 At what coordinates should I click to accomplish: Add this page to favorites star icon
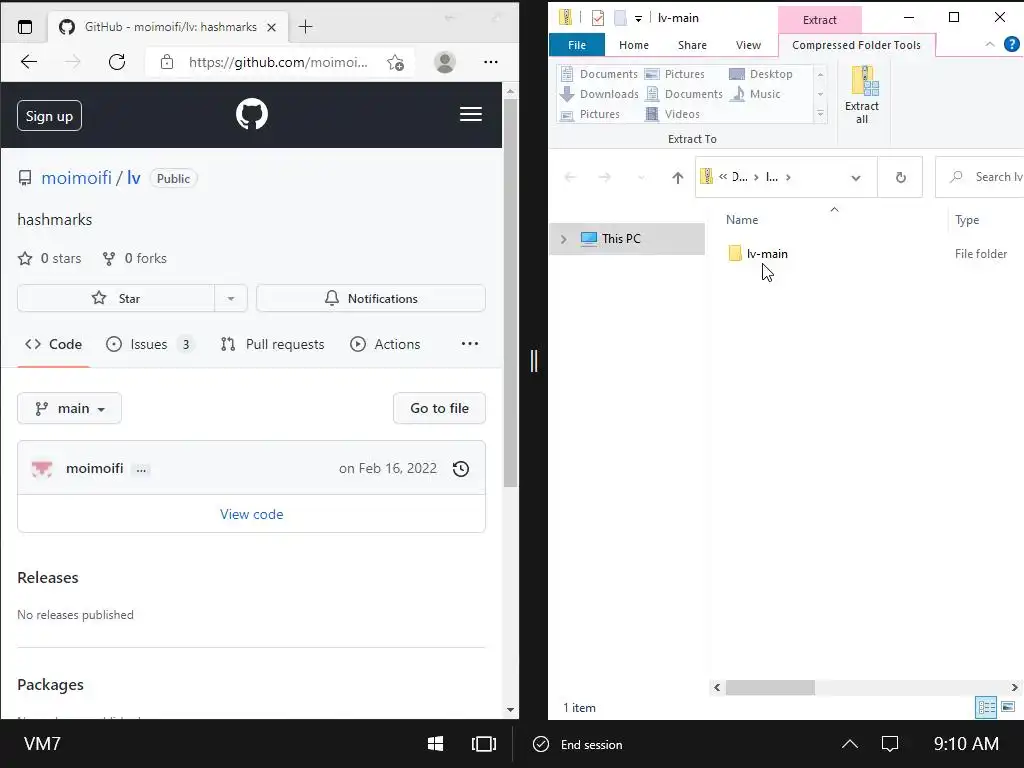tap(395, 62)
